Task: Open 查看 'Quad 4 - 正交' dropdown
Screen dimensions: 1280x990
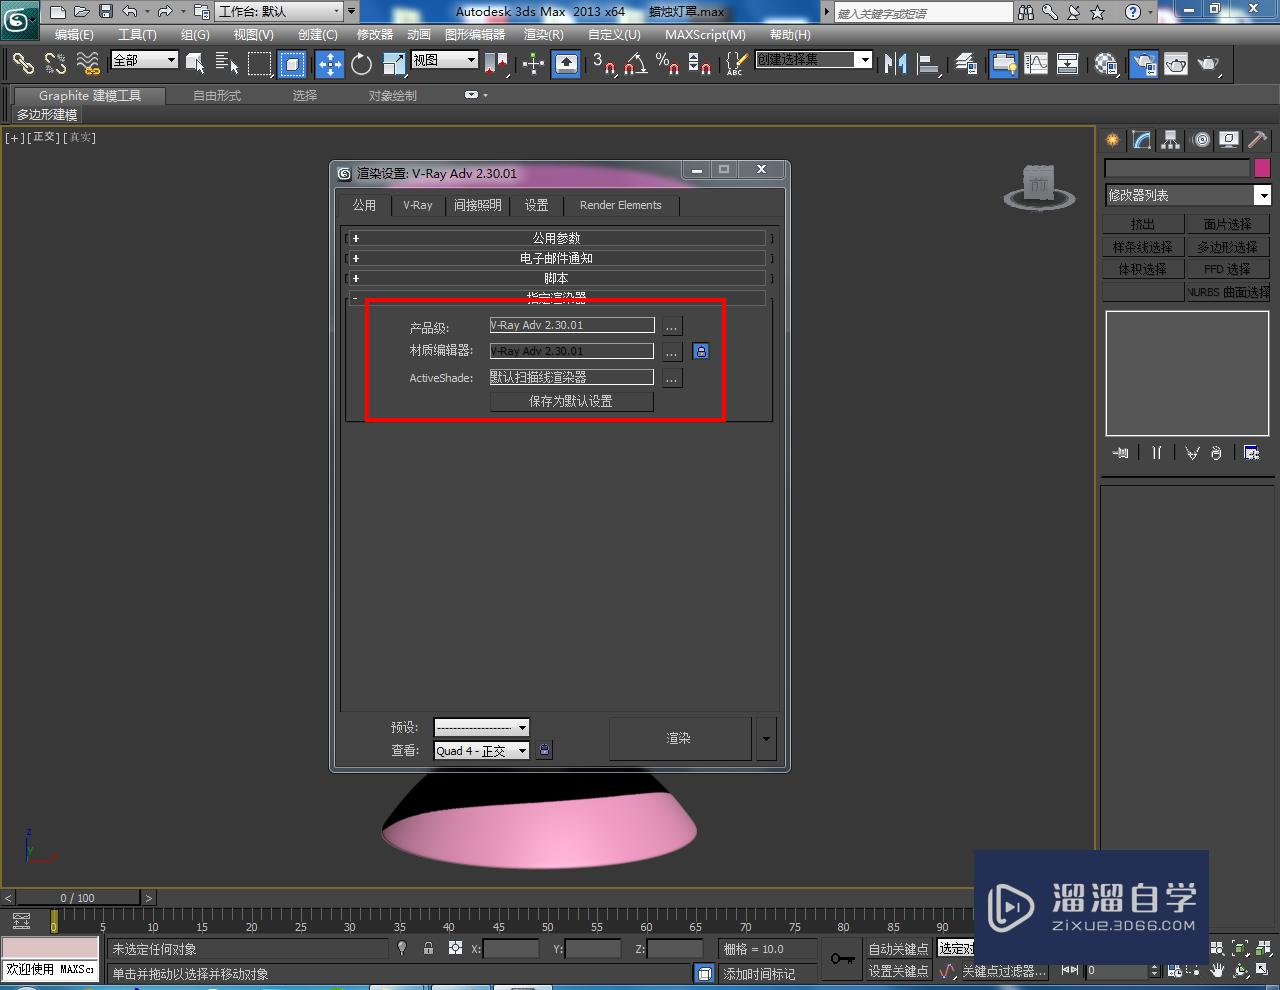Action: (481, 751)
